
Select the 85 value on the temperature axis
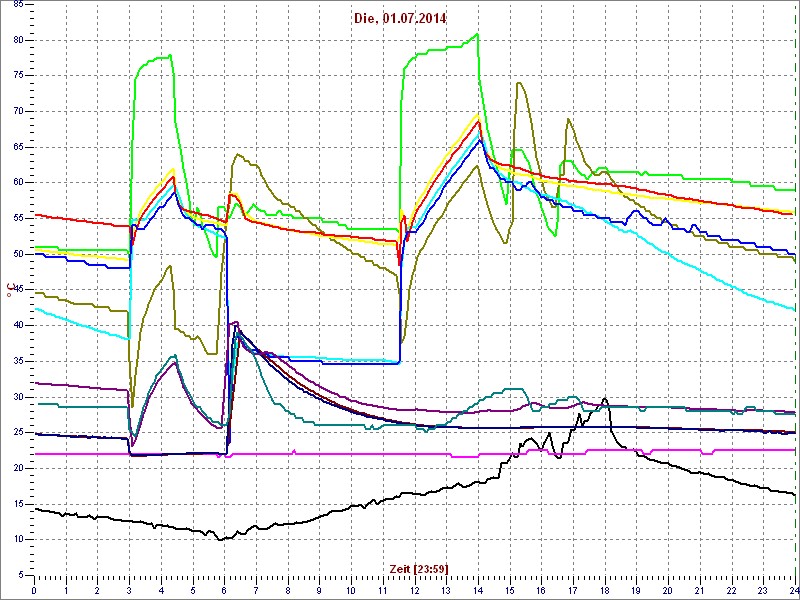17,5
